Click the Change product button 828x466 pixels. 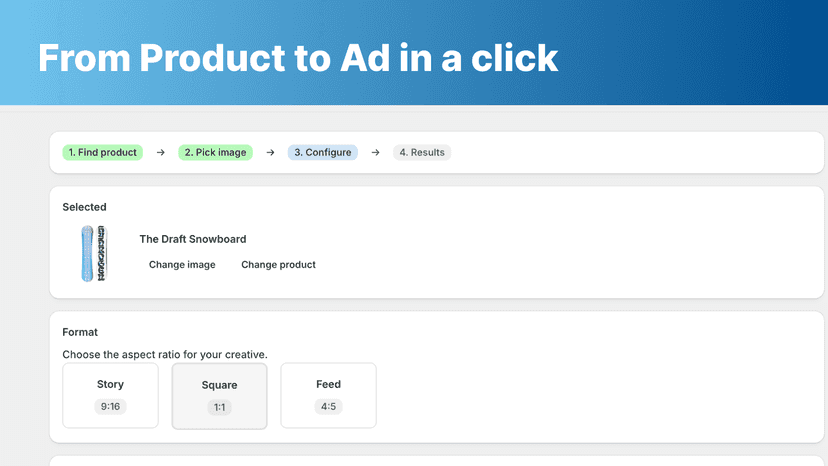coord(278,265)
